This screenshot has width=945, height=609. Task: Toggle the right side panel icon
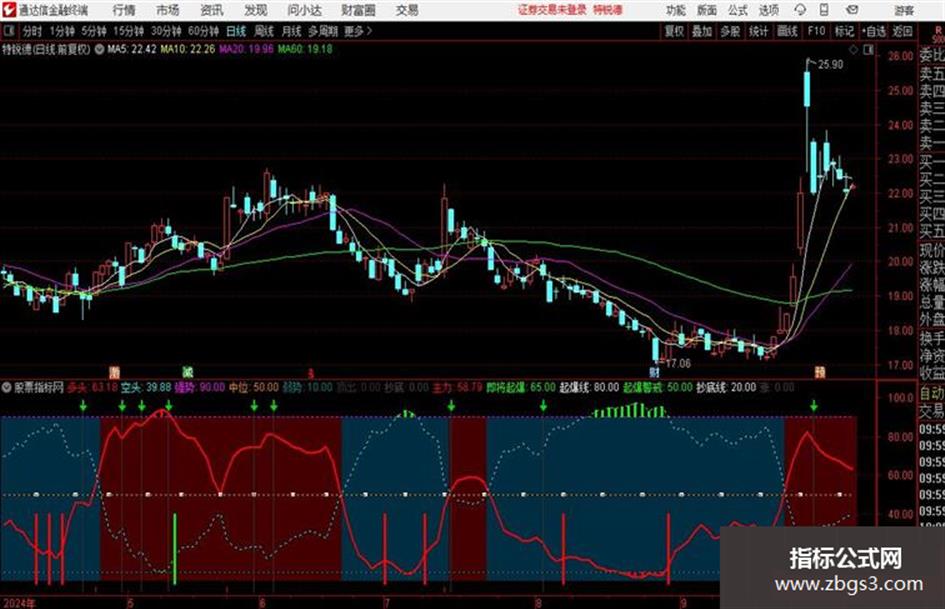[x=868, y=50]
